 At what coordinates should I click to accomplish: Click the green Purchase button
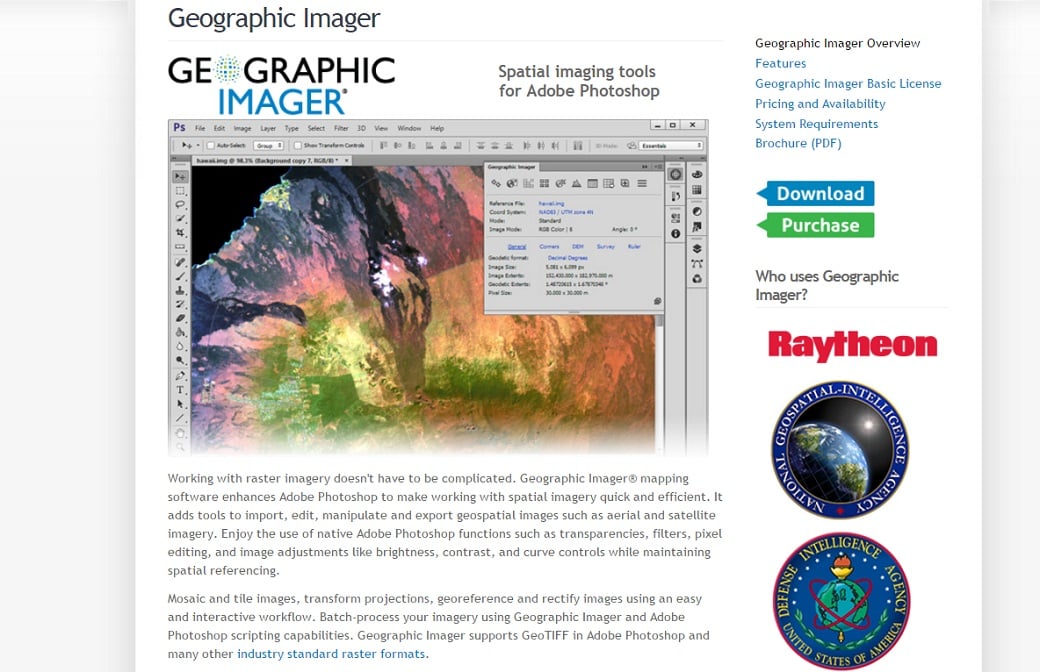coord(816,225)
